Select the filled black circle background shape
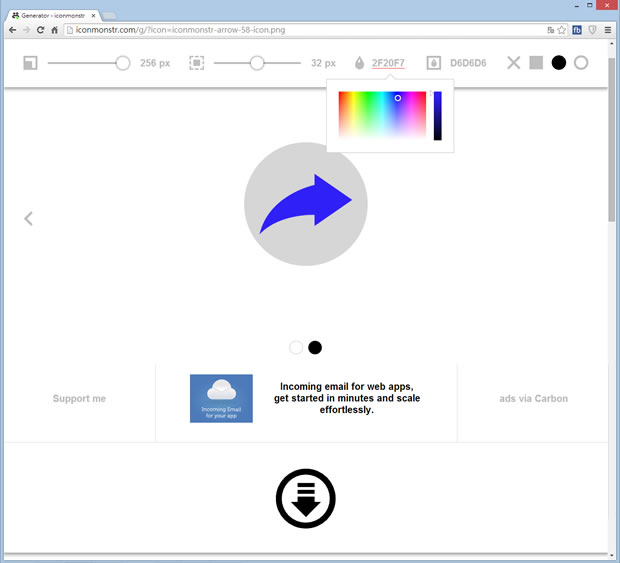 click(559, 63)
